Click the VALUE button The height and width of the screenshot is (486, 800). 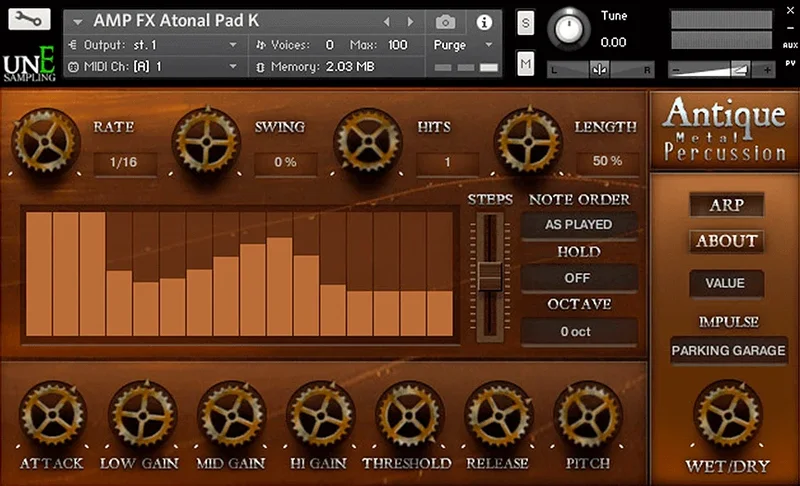[726, 283]
